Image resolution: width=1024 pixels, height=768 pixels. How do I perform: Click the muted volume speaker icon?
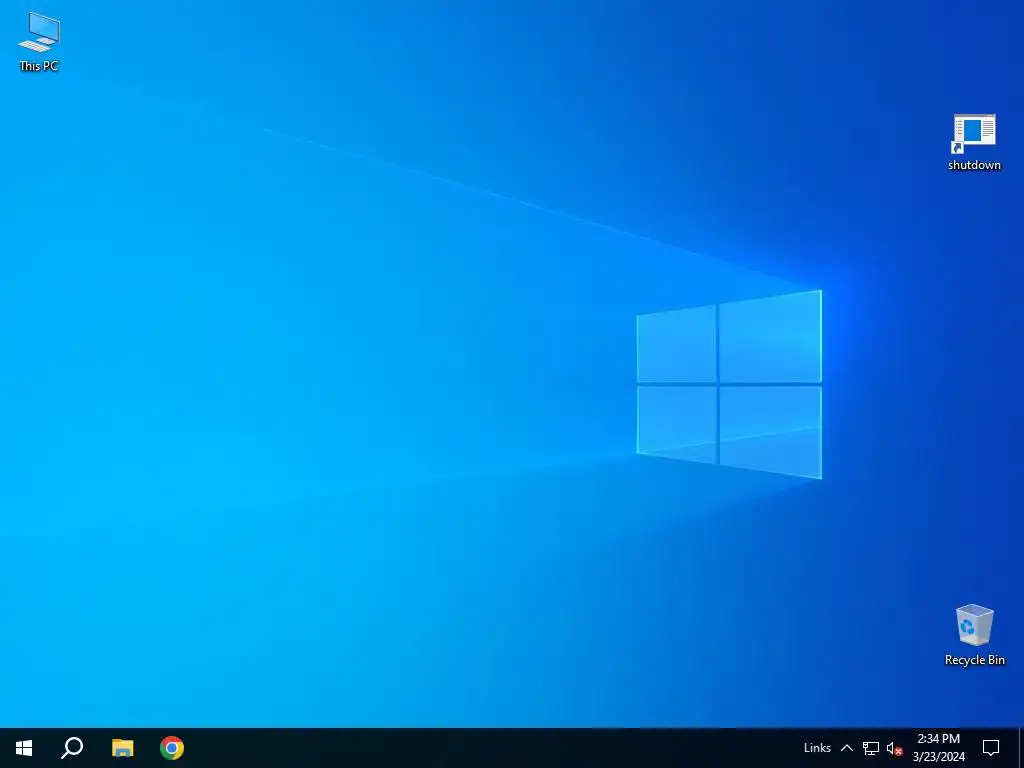click(x=894, y=748)
